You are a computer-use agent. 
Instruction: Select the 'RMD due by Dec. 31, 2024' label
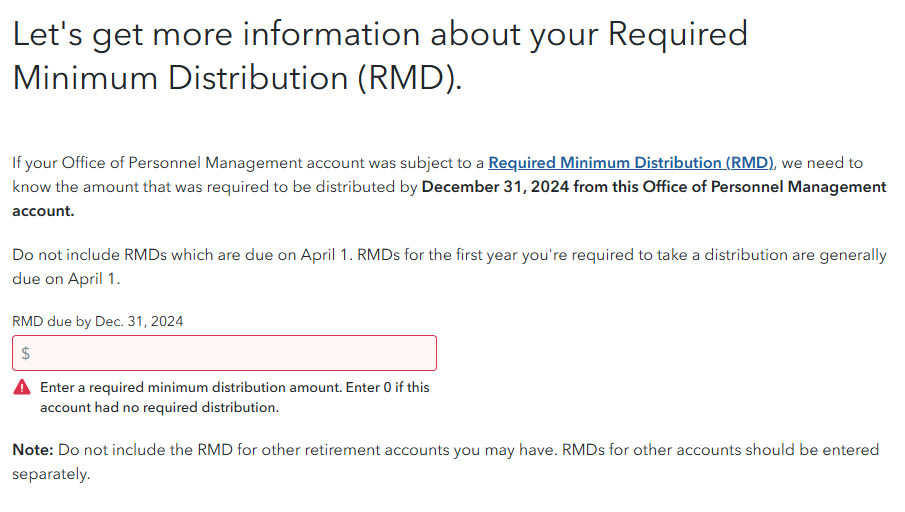(x=98, y=322)
